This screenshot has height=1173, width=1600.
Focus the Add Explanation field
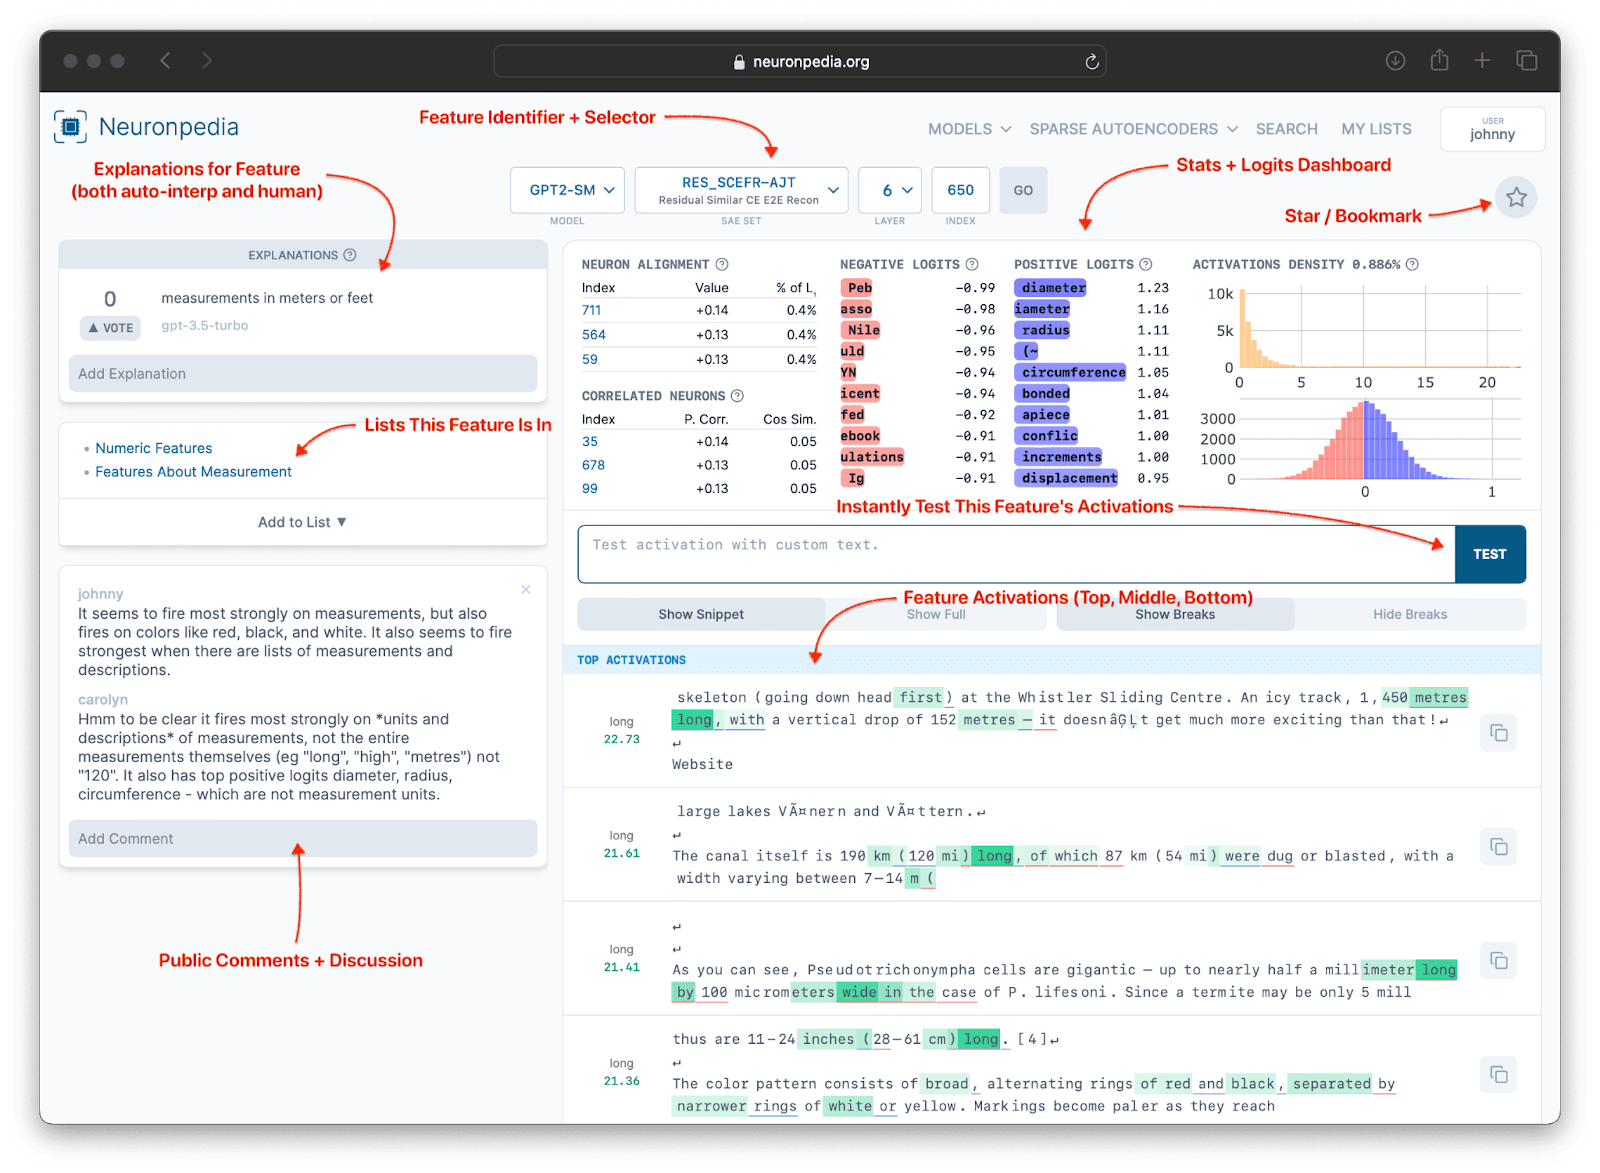pos(302,374)
